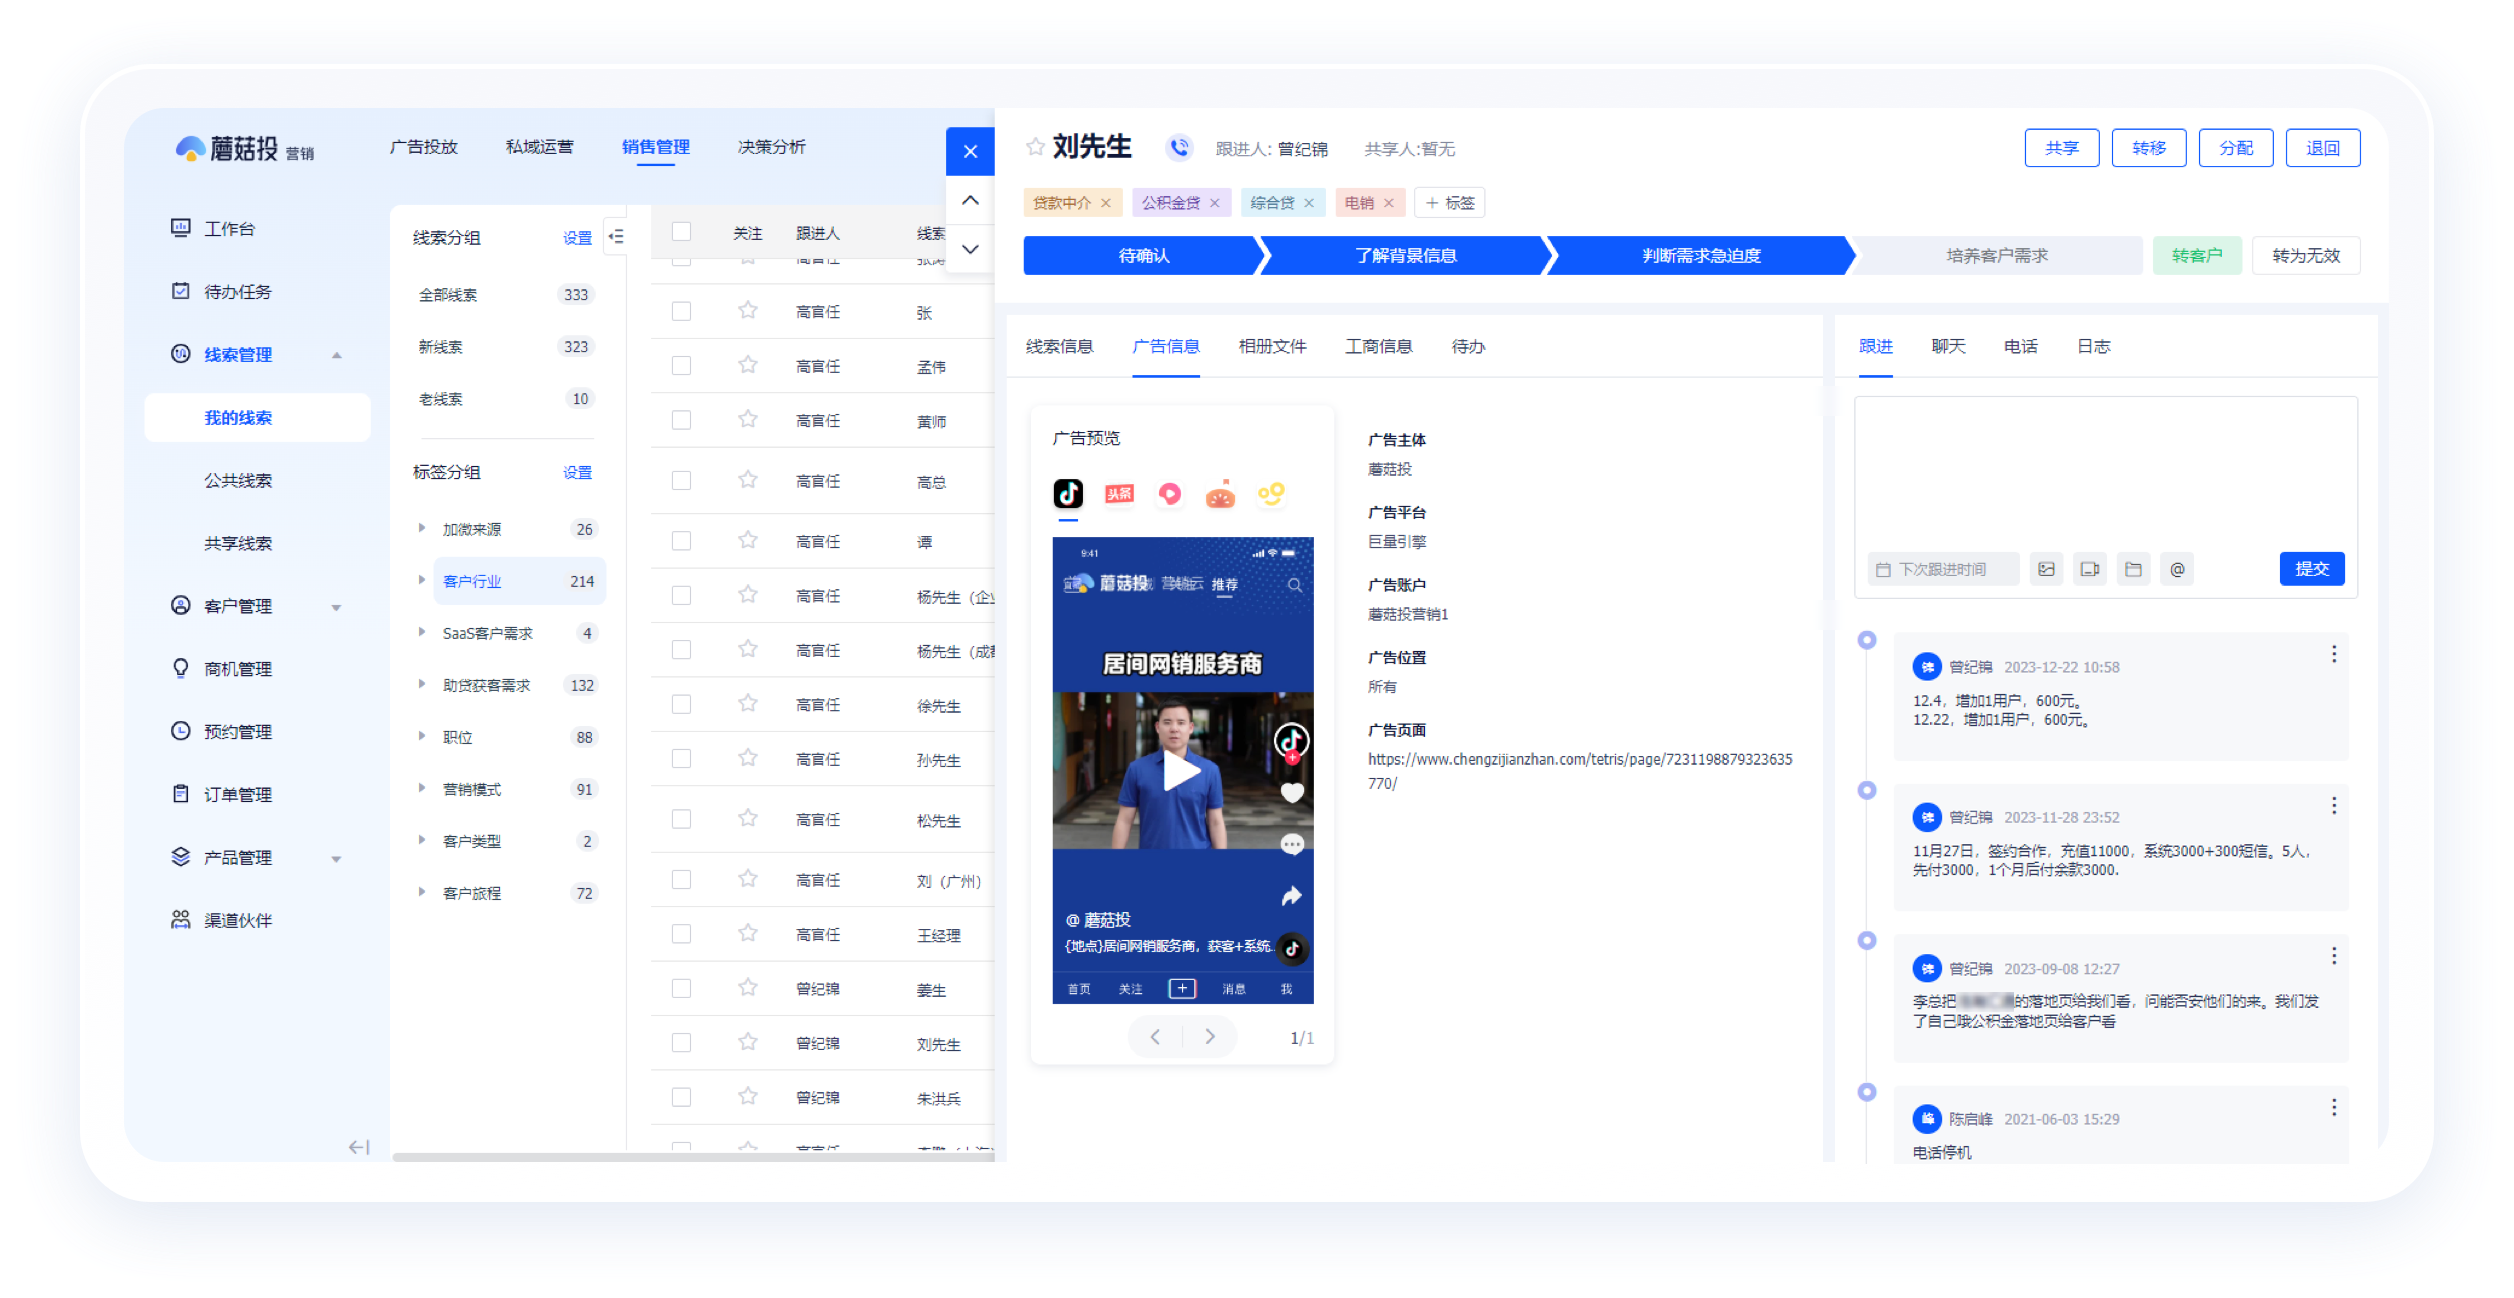
Task: Click the @ mention icon in follow-up box
Action: (x=2177, y=569)
